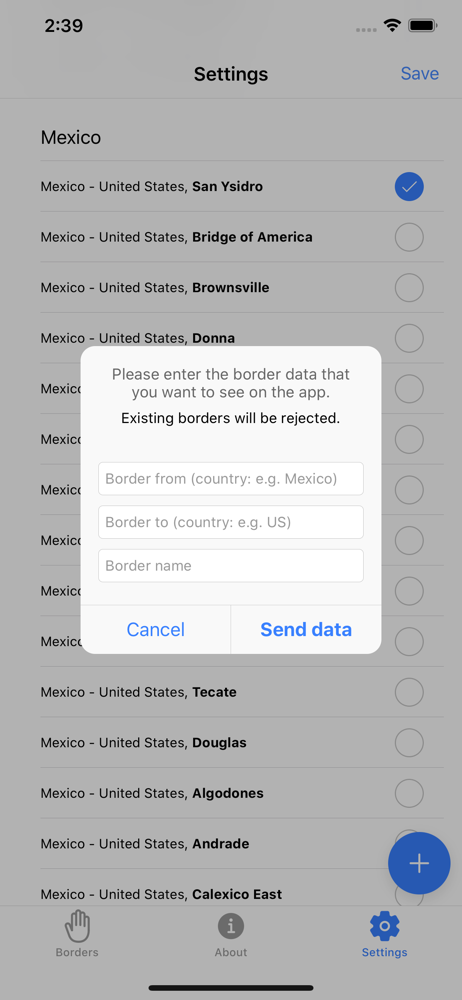The image size is (462, 1000).
Task: Uncheck the San Ysidro border checkmark
Action: click(x=409, y=187)
